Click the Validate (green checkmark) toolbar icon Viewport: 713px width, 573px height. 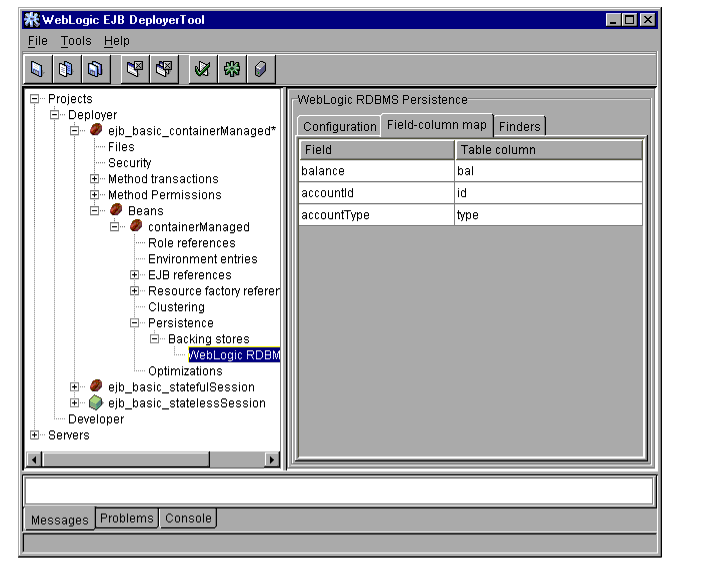tap(203, 69)
